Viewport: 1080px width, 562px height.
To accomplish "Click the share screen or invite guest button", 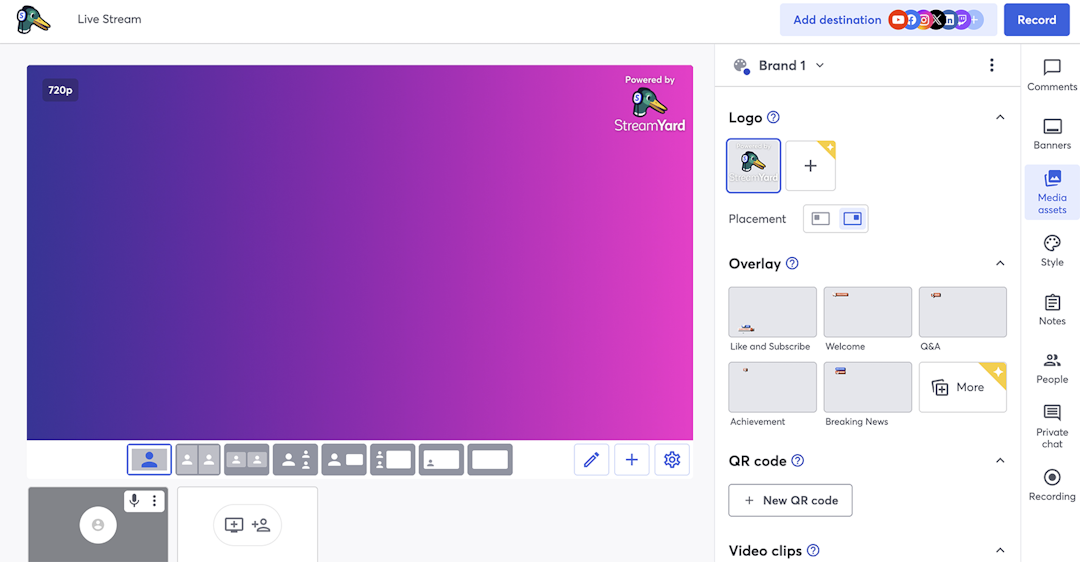I will (x=247, y=525).
